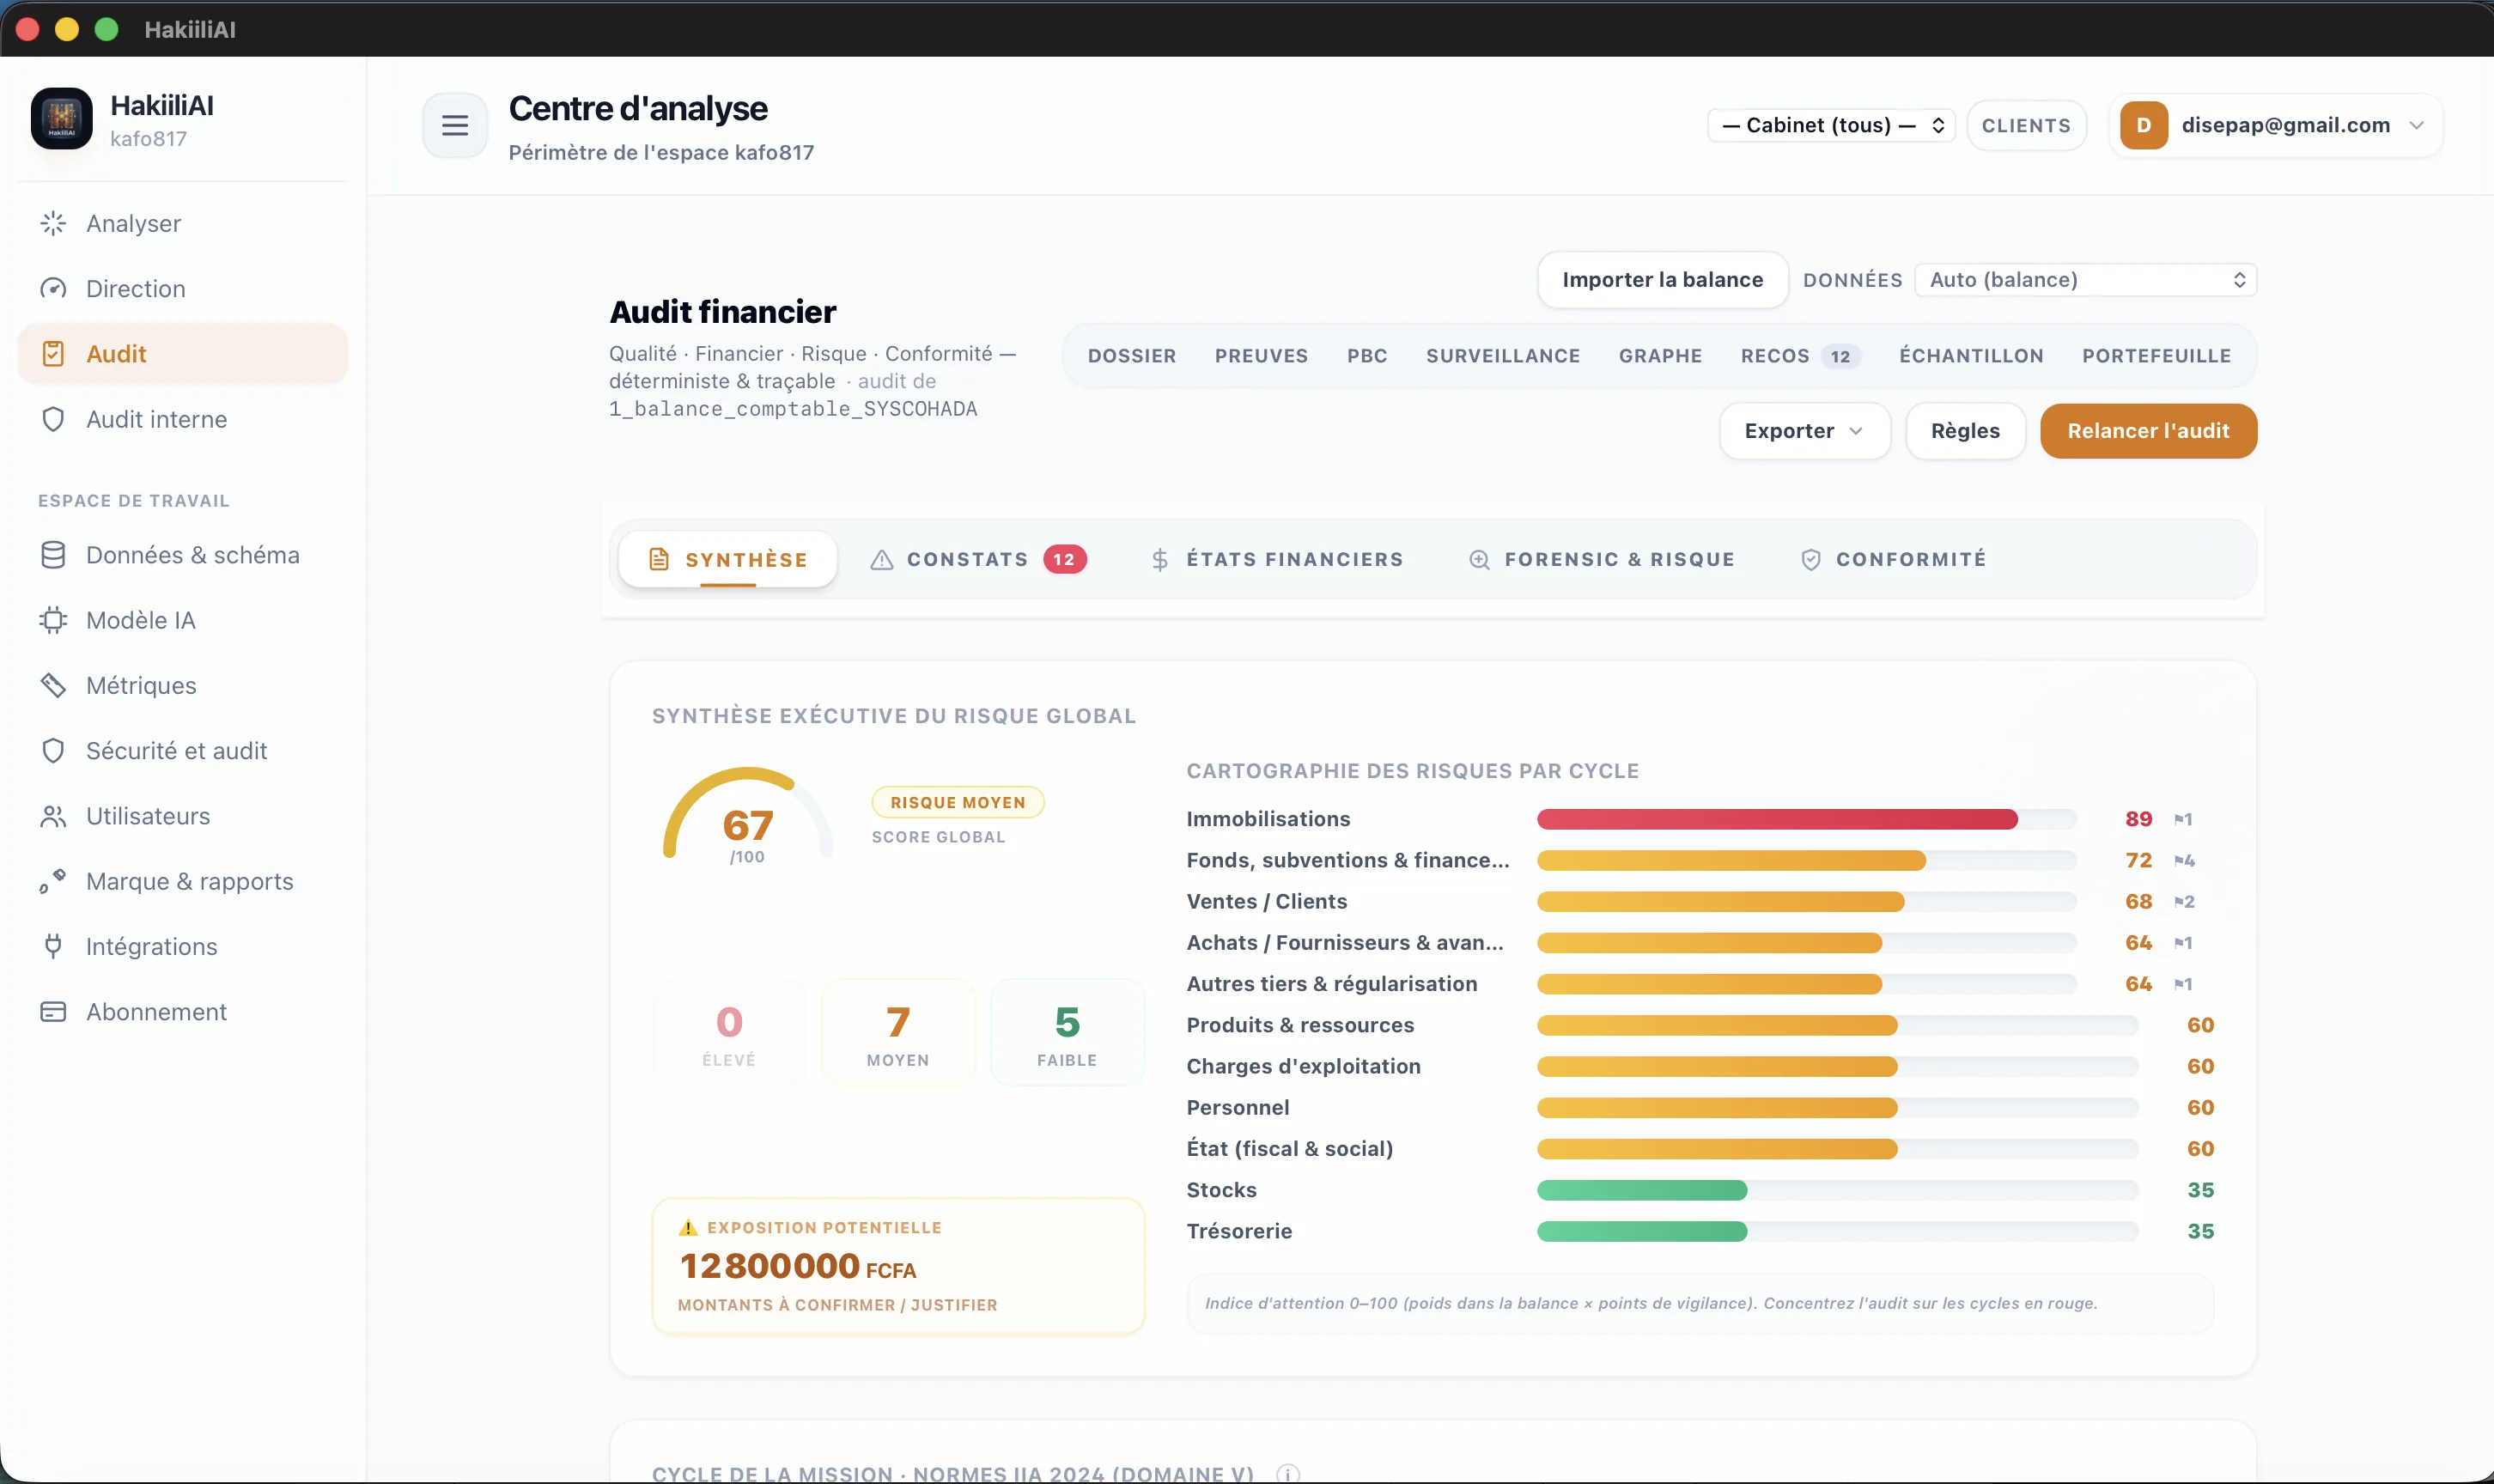Open the Constats tab
The image size is (2494, 1484).
[x=978, y=559]
